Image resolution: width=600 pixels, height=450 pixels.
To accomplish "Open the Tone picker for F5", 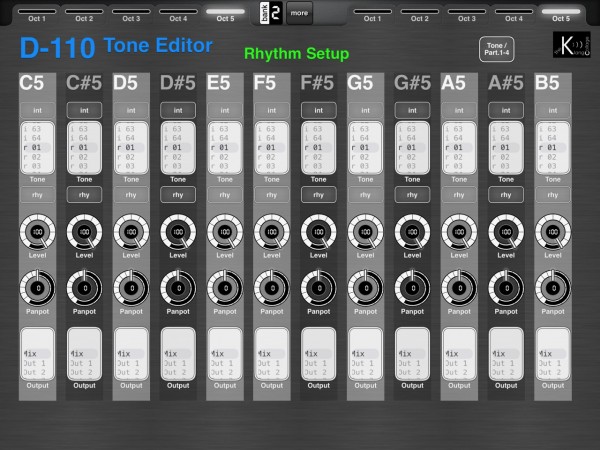I will tap(272, 148).
